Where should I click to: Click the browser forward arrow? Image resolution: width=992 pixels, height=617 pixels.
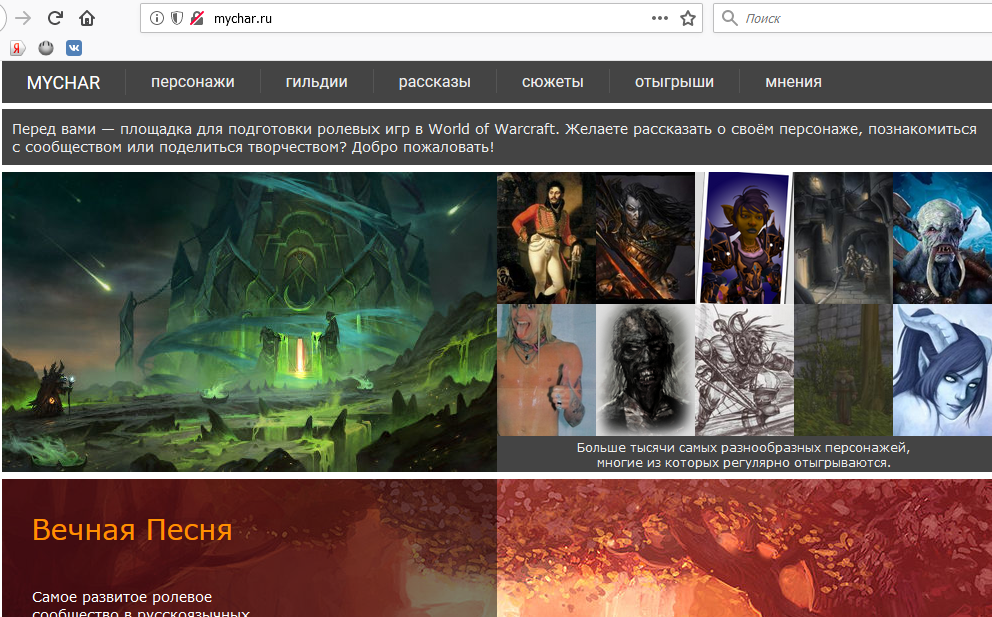(x=23, y=18)
